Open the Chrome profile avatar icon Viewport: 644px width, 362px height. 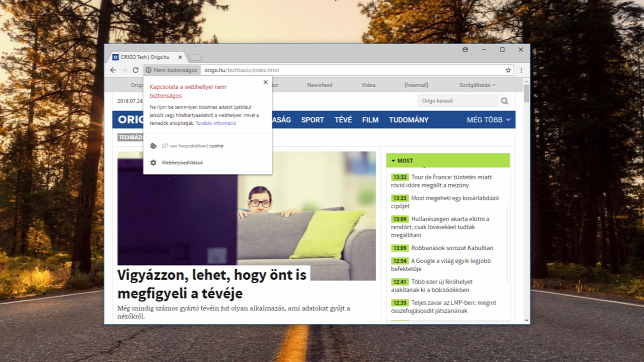coord(465,50)
